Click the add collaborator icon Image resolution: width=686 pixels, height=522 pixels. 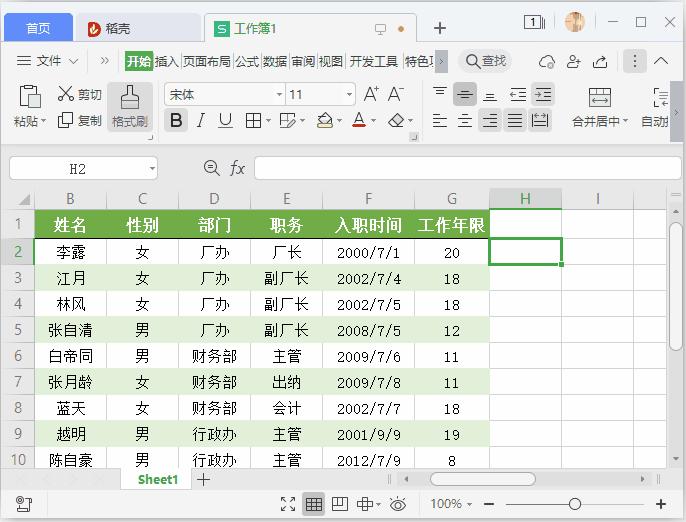point(573,62)
